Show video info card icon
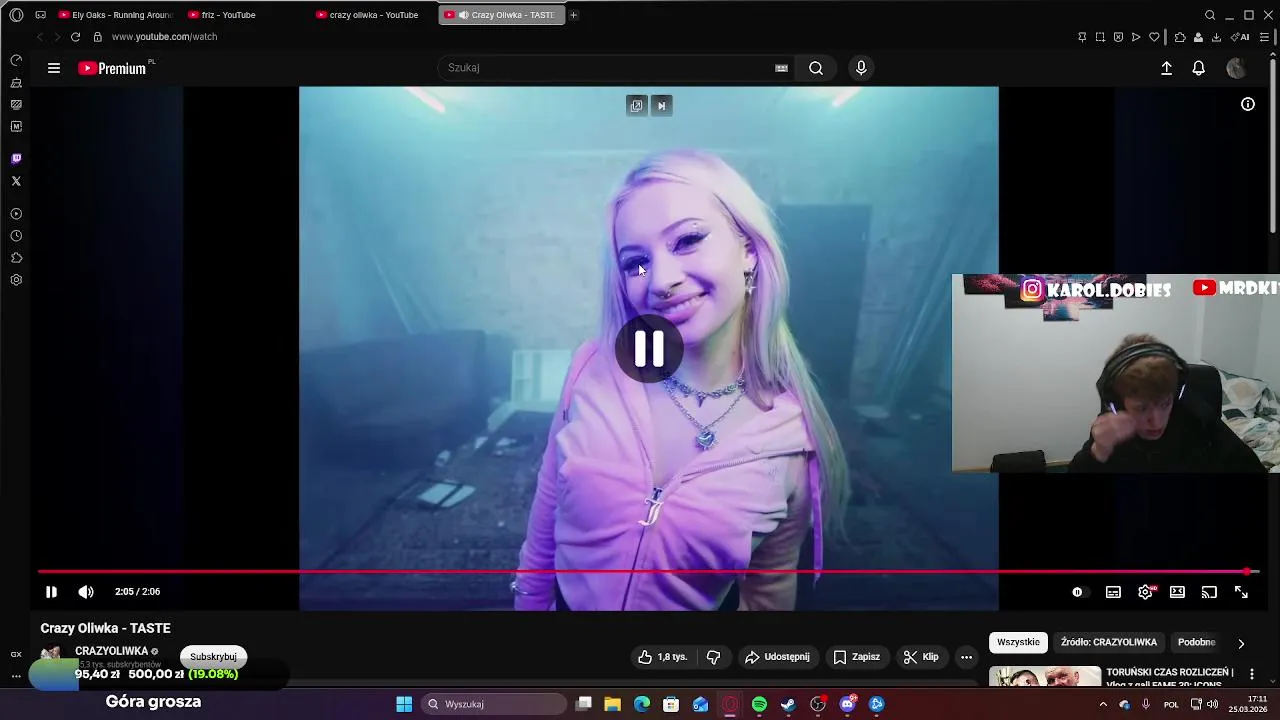The image size is (1280, 720). click(x=1248, y=104)
